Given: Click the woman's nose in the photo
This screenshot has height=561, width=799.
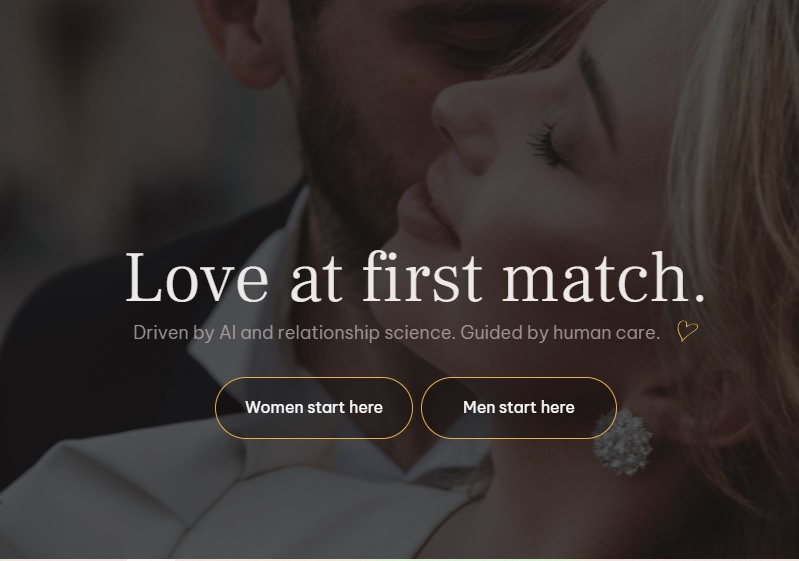Looking at the screenshot, I should coord(461,127).
